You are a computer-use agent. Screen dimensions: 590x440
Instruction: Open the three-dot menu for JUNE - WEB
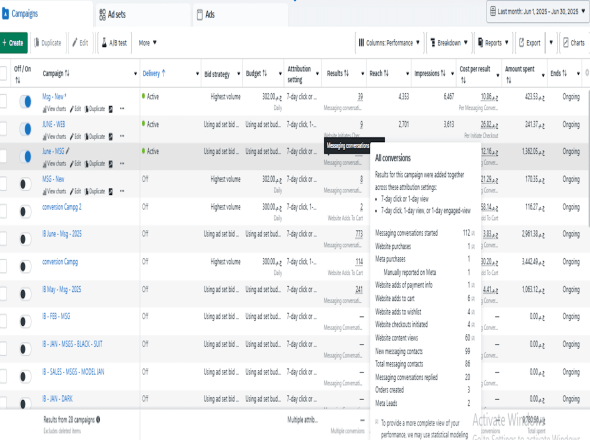click(x=122, y=136)
